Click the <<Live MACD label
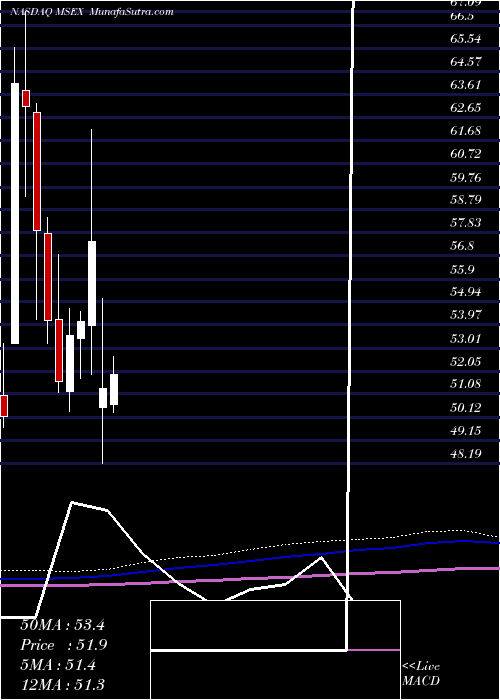The image size is (500, 700). [x=421, y=674]
